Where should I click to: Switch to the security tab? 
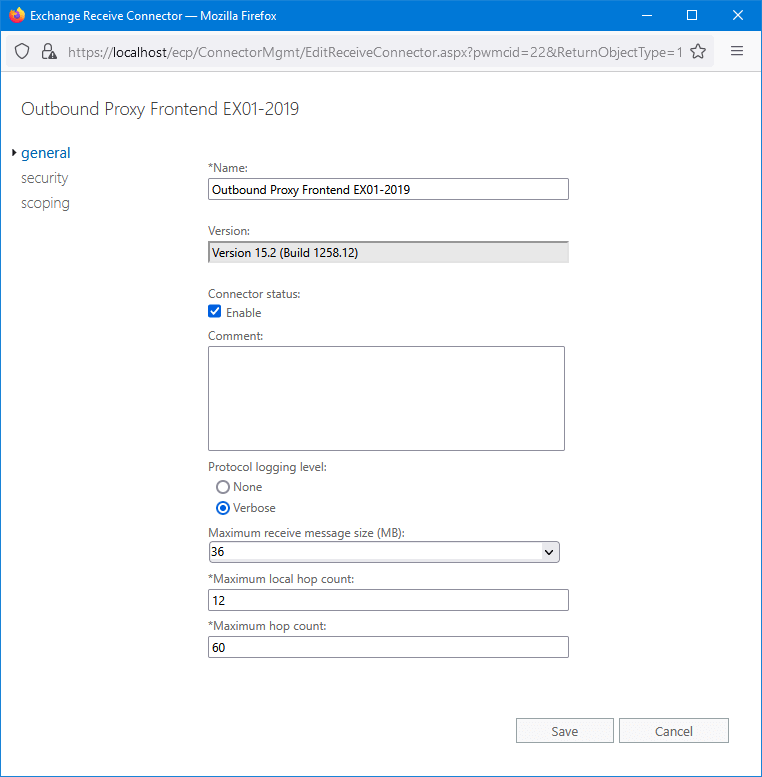[45, 178]
